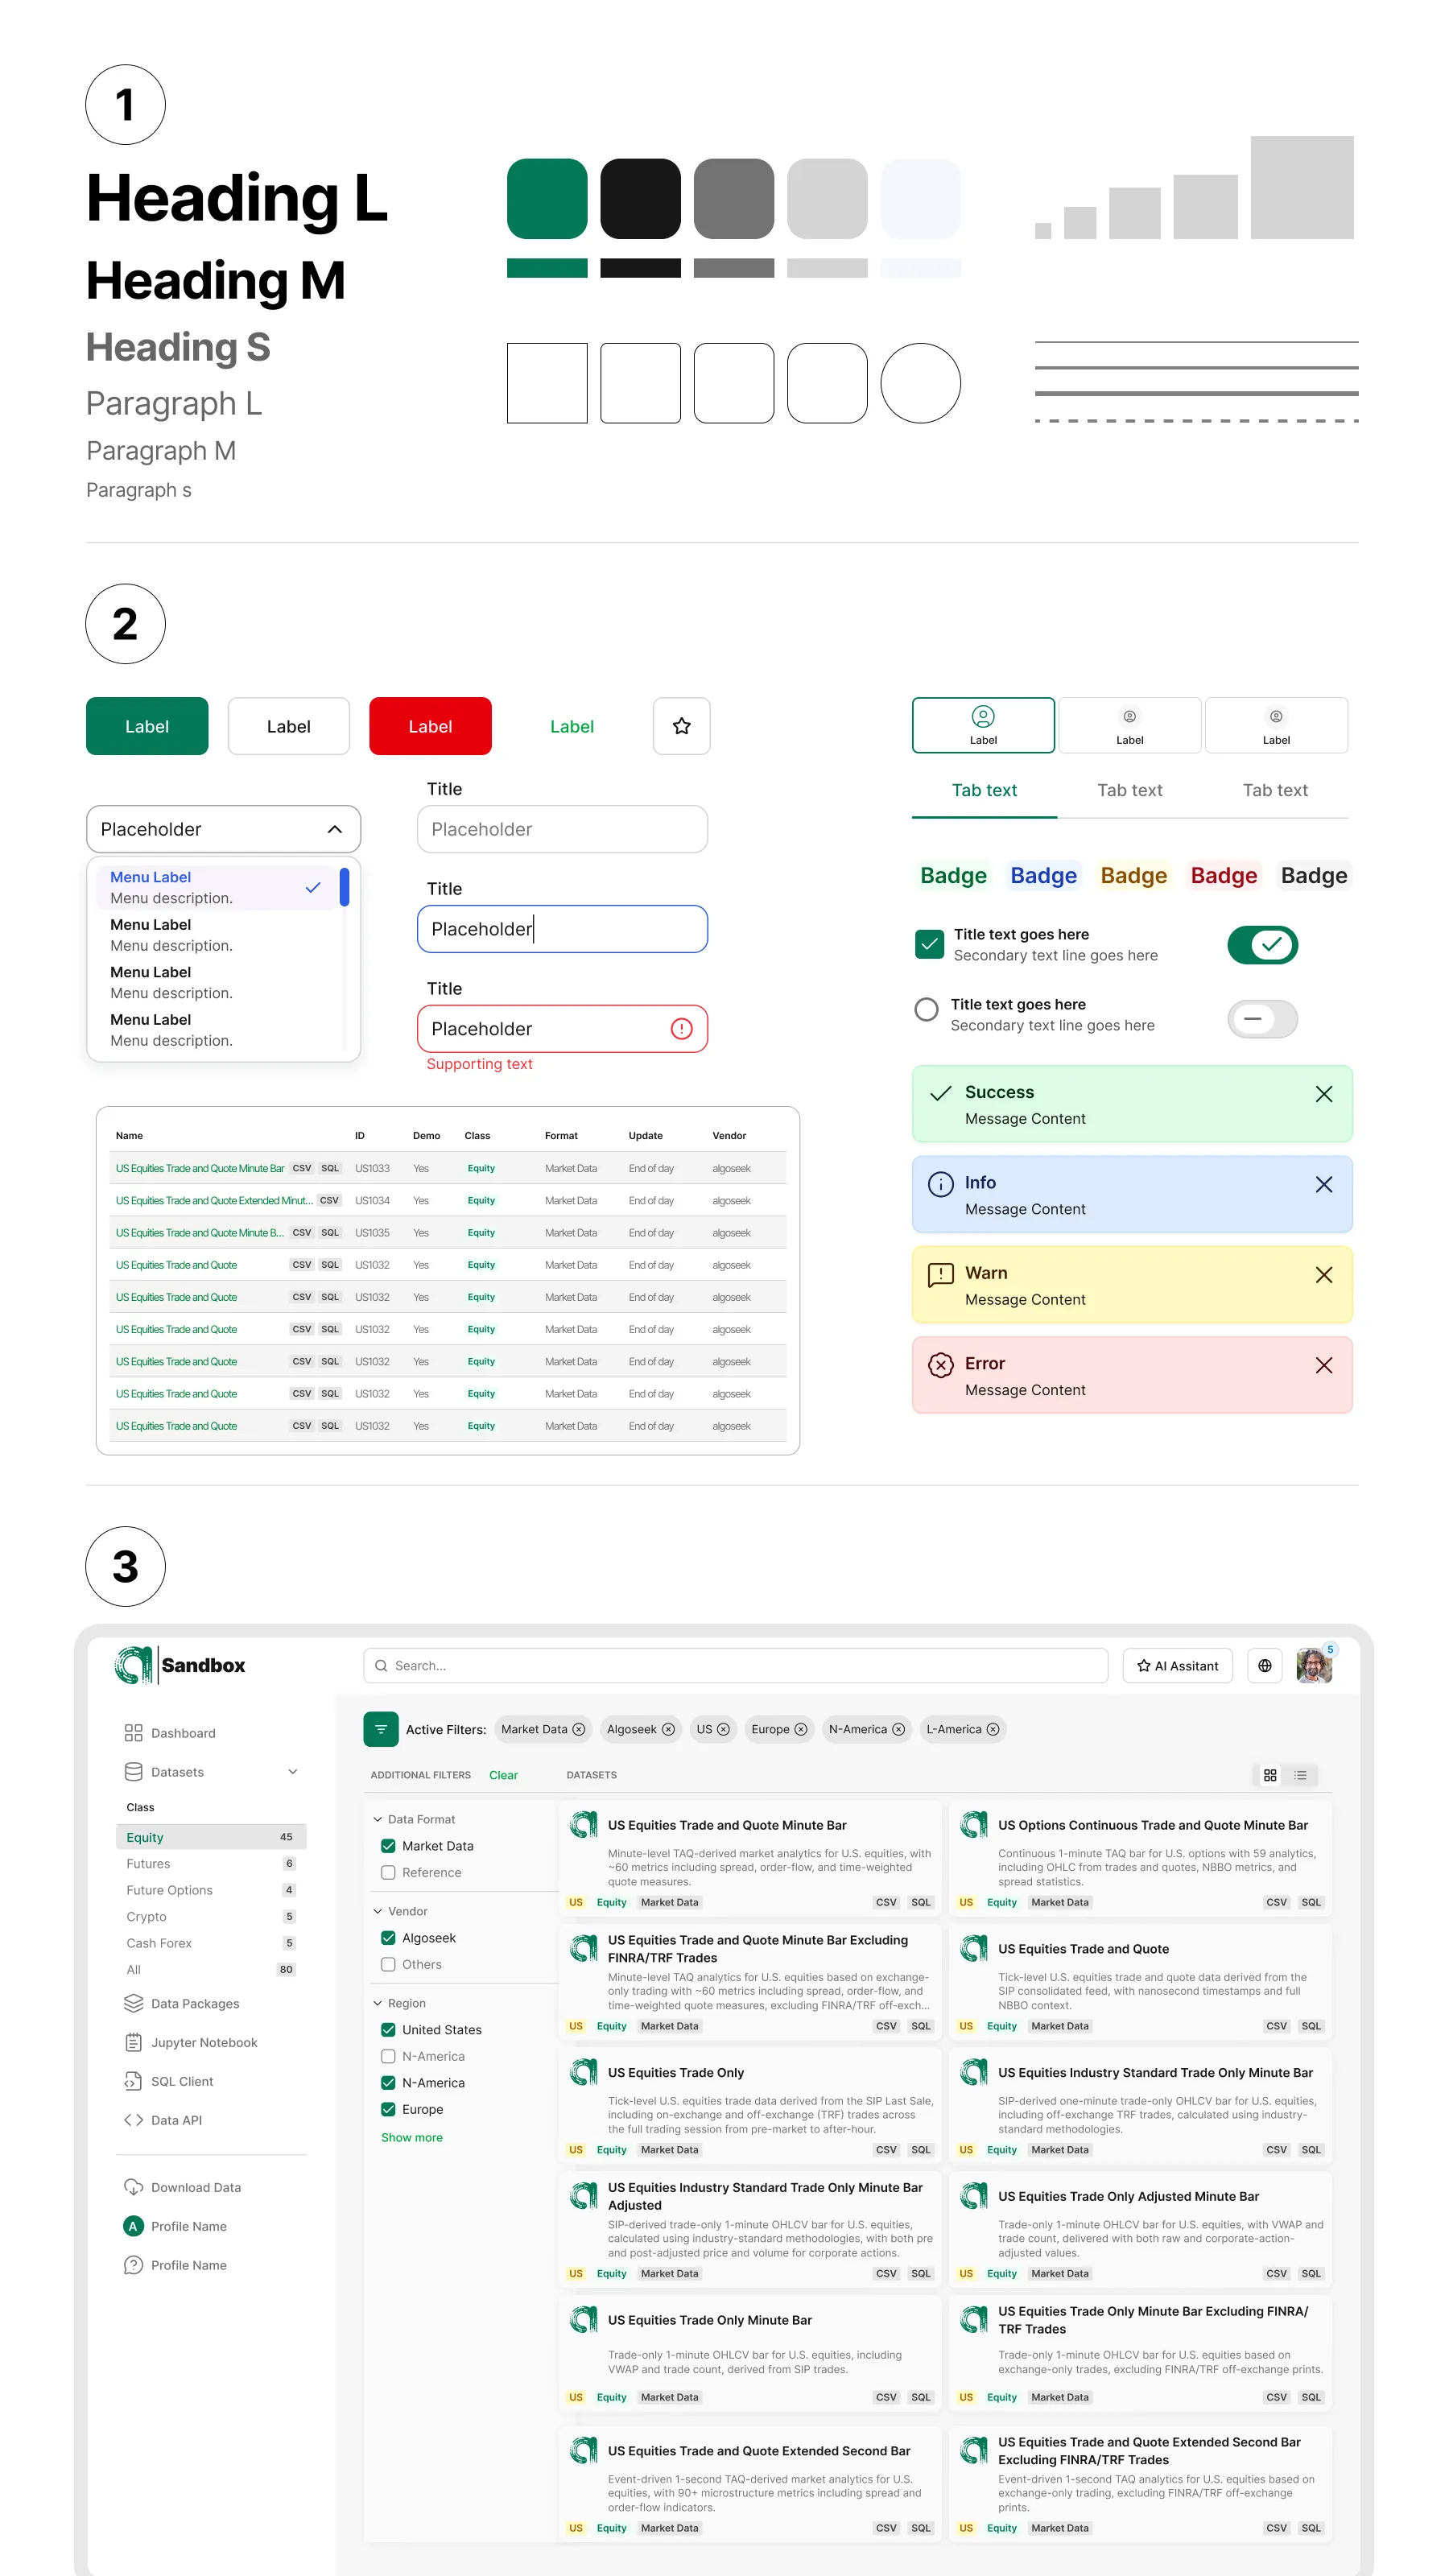This screenshot has width=1449, height=2576.
Task: Click the Show more region link
Action: tap(411, 2137)
